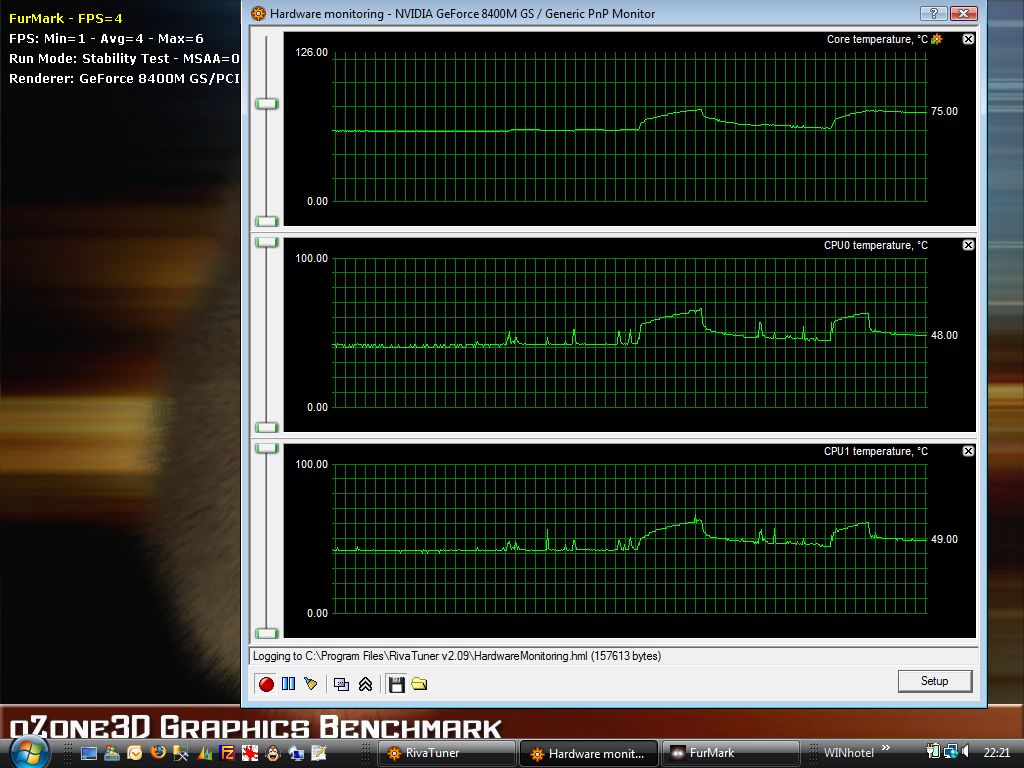1024x768 pixels.
Task: Click the red record logging button
Action: point(266,684)
